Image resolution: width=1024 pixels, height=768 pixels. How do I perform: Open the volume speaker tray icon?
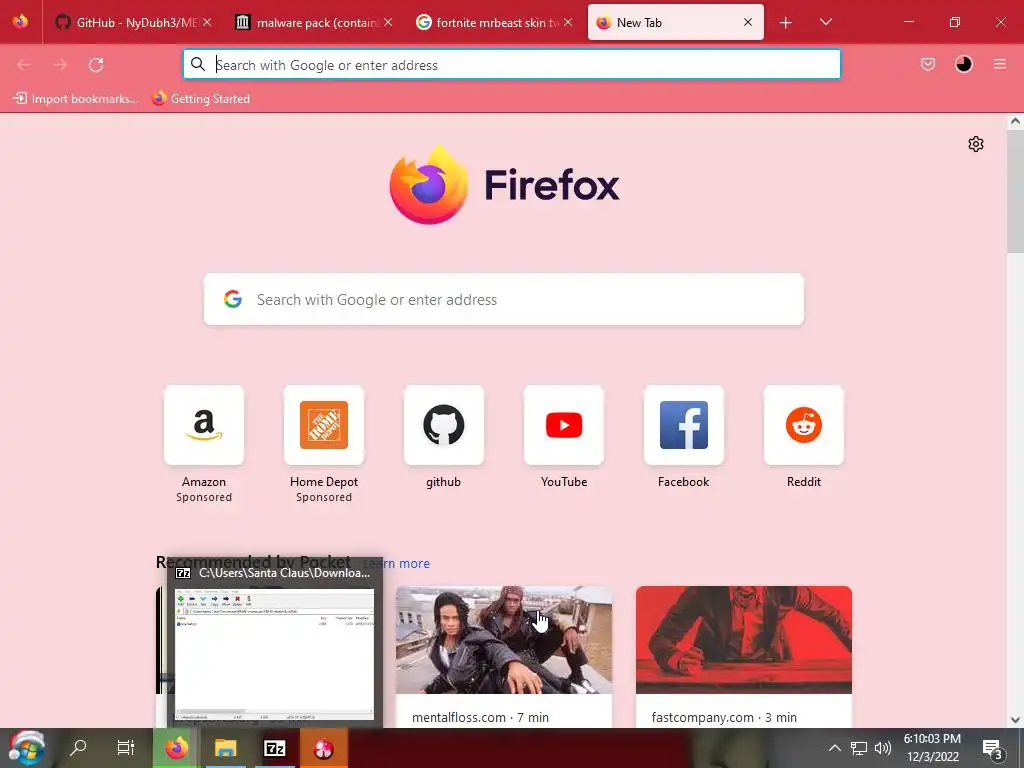coord(882,748)
